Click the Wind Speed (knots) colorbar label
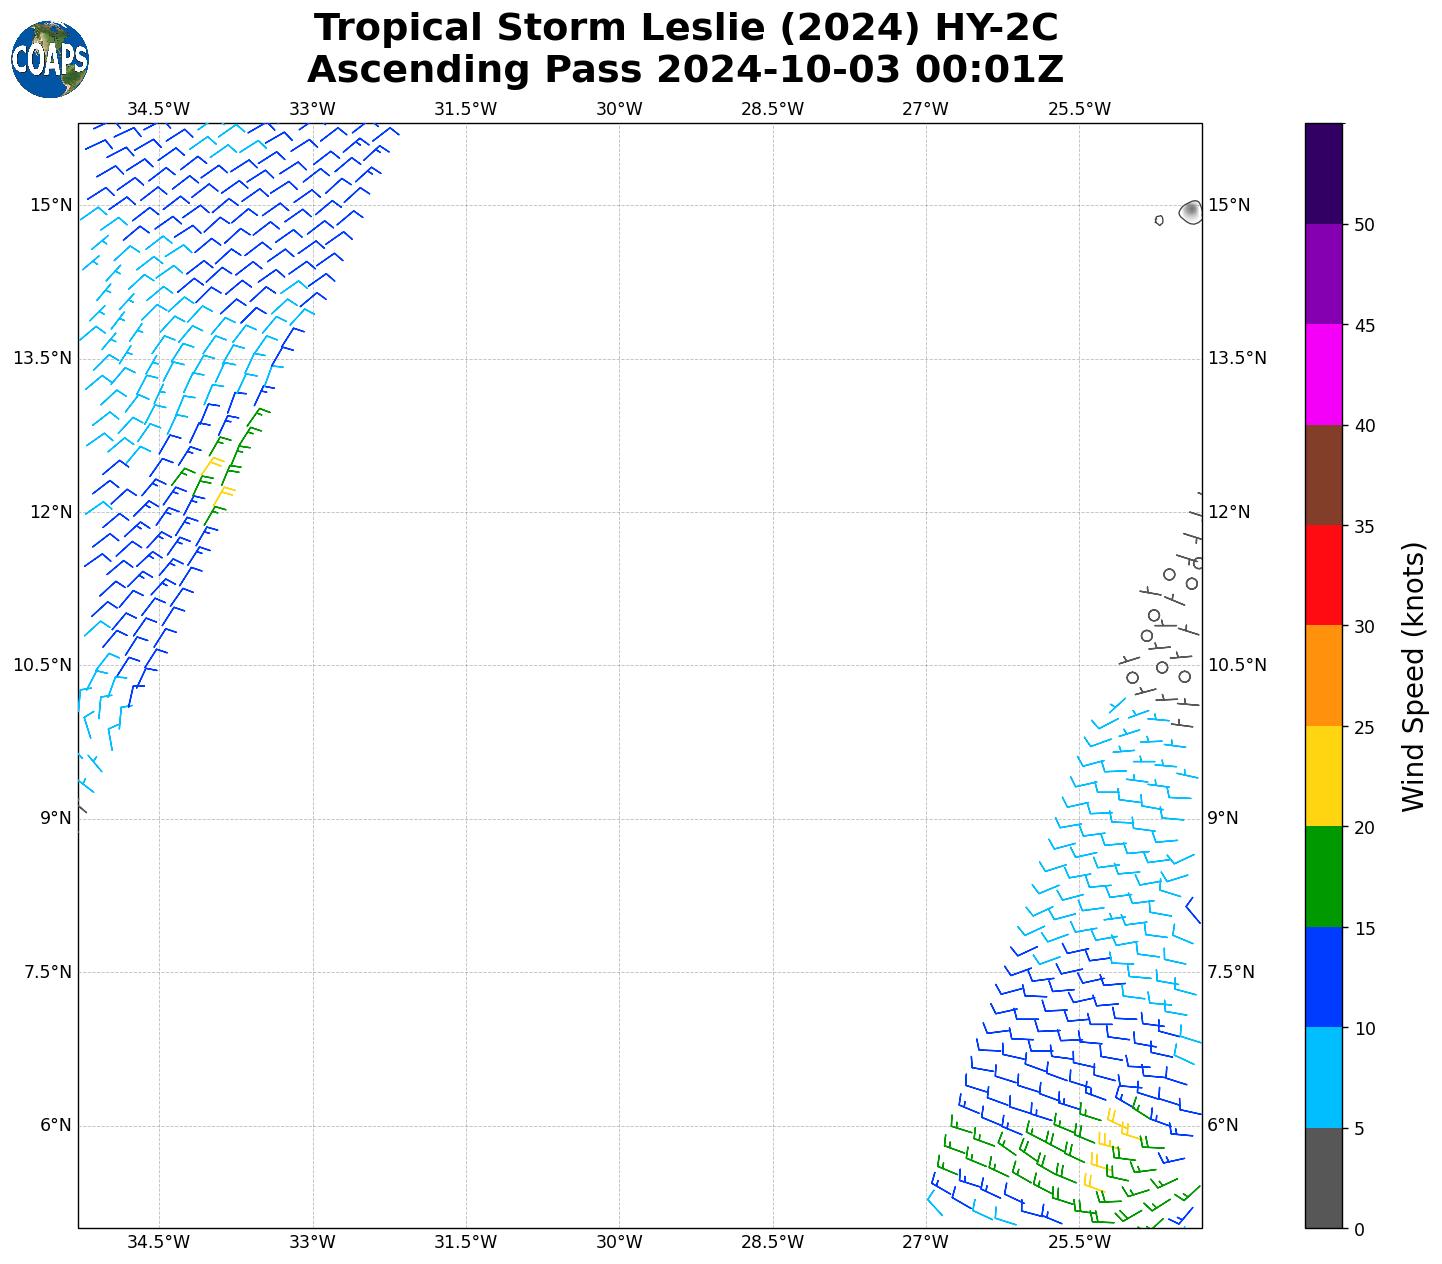This screenshot has height=1264, width=1442. tap(1412, 677)
